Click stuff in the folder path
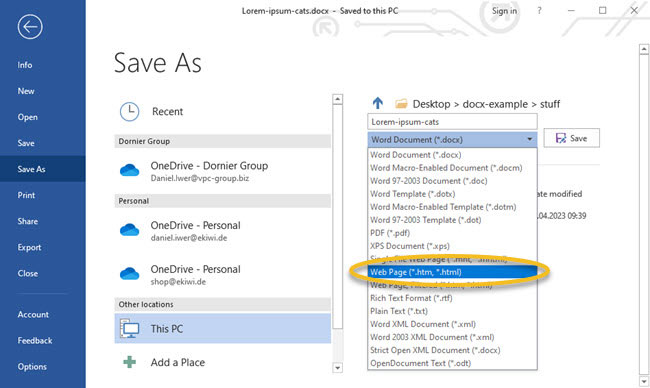This screenshot has height=388, width=650. [x=550, y=104]
